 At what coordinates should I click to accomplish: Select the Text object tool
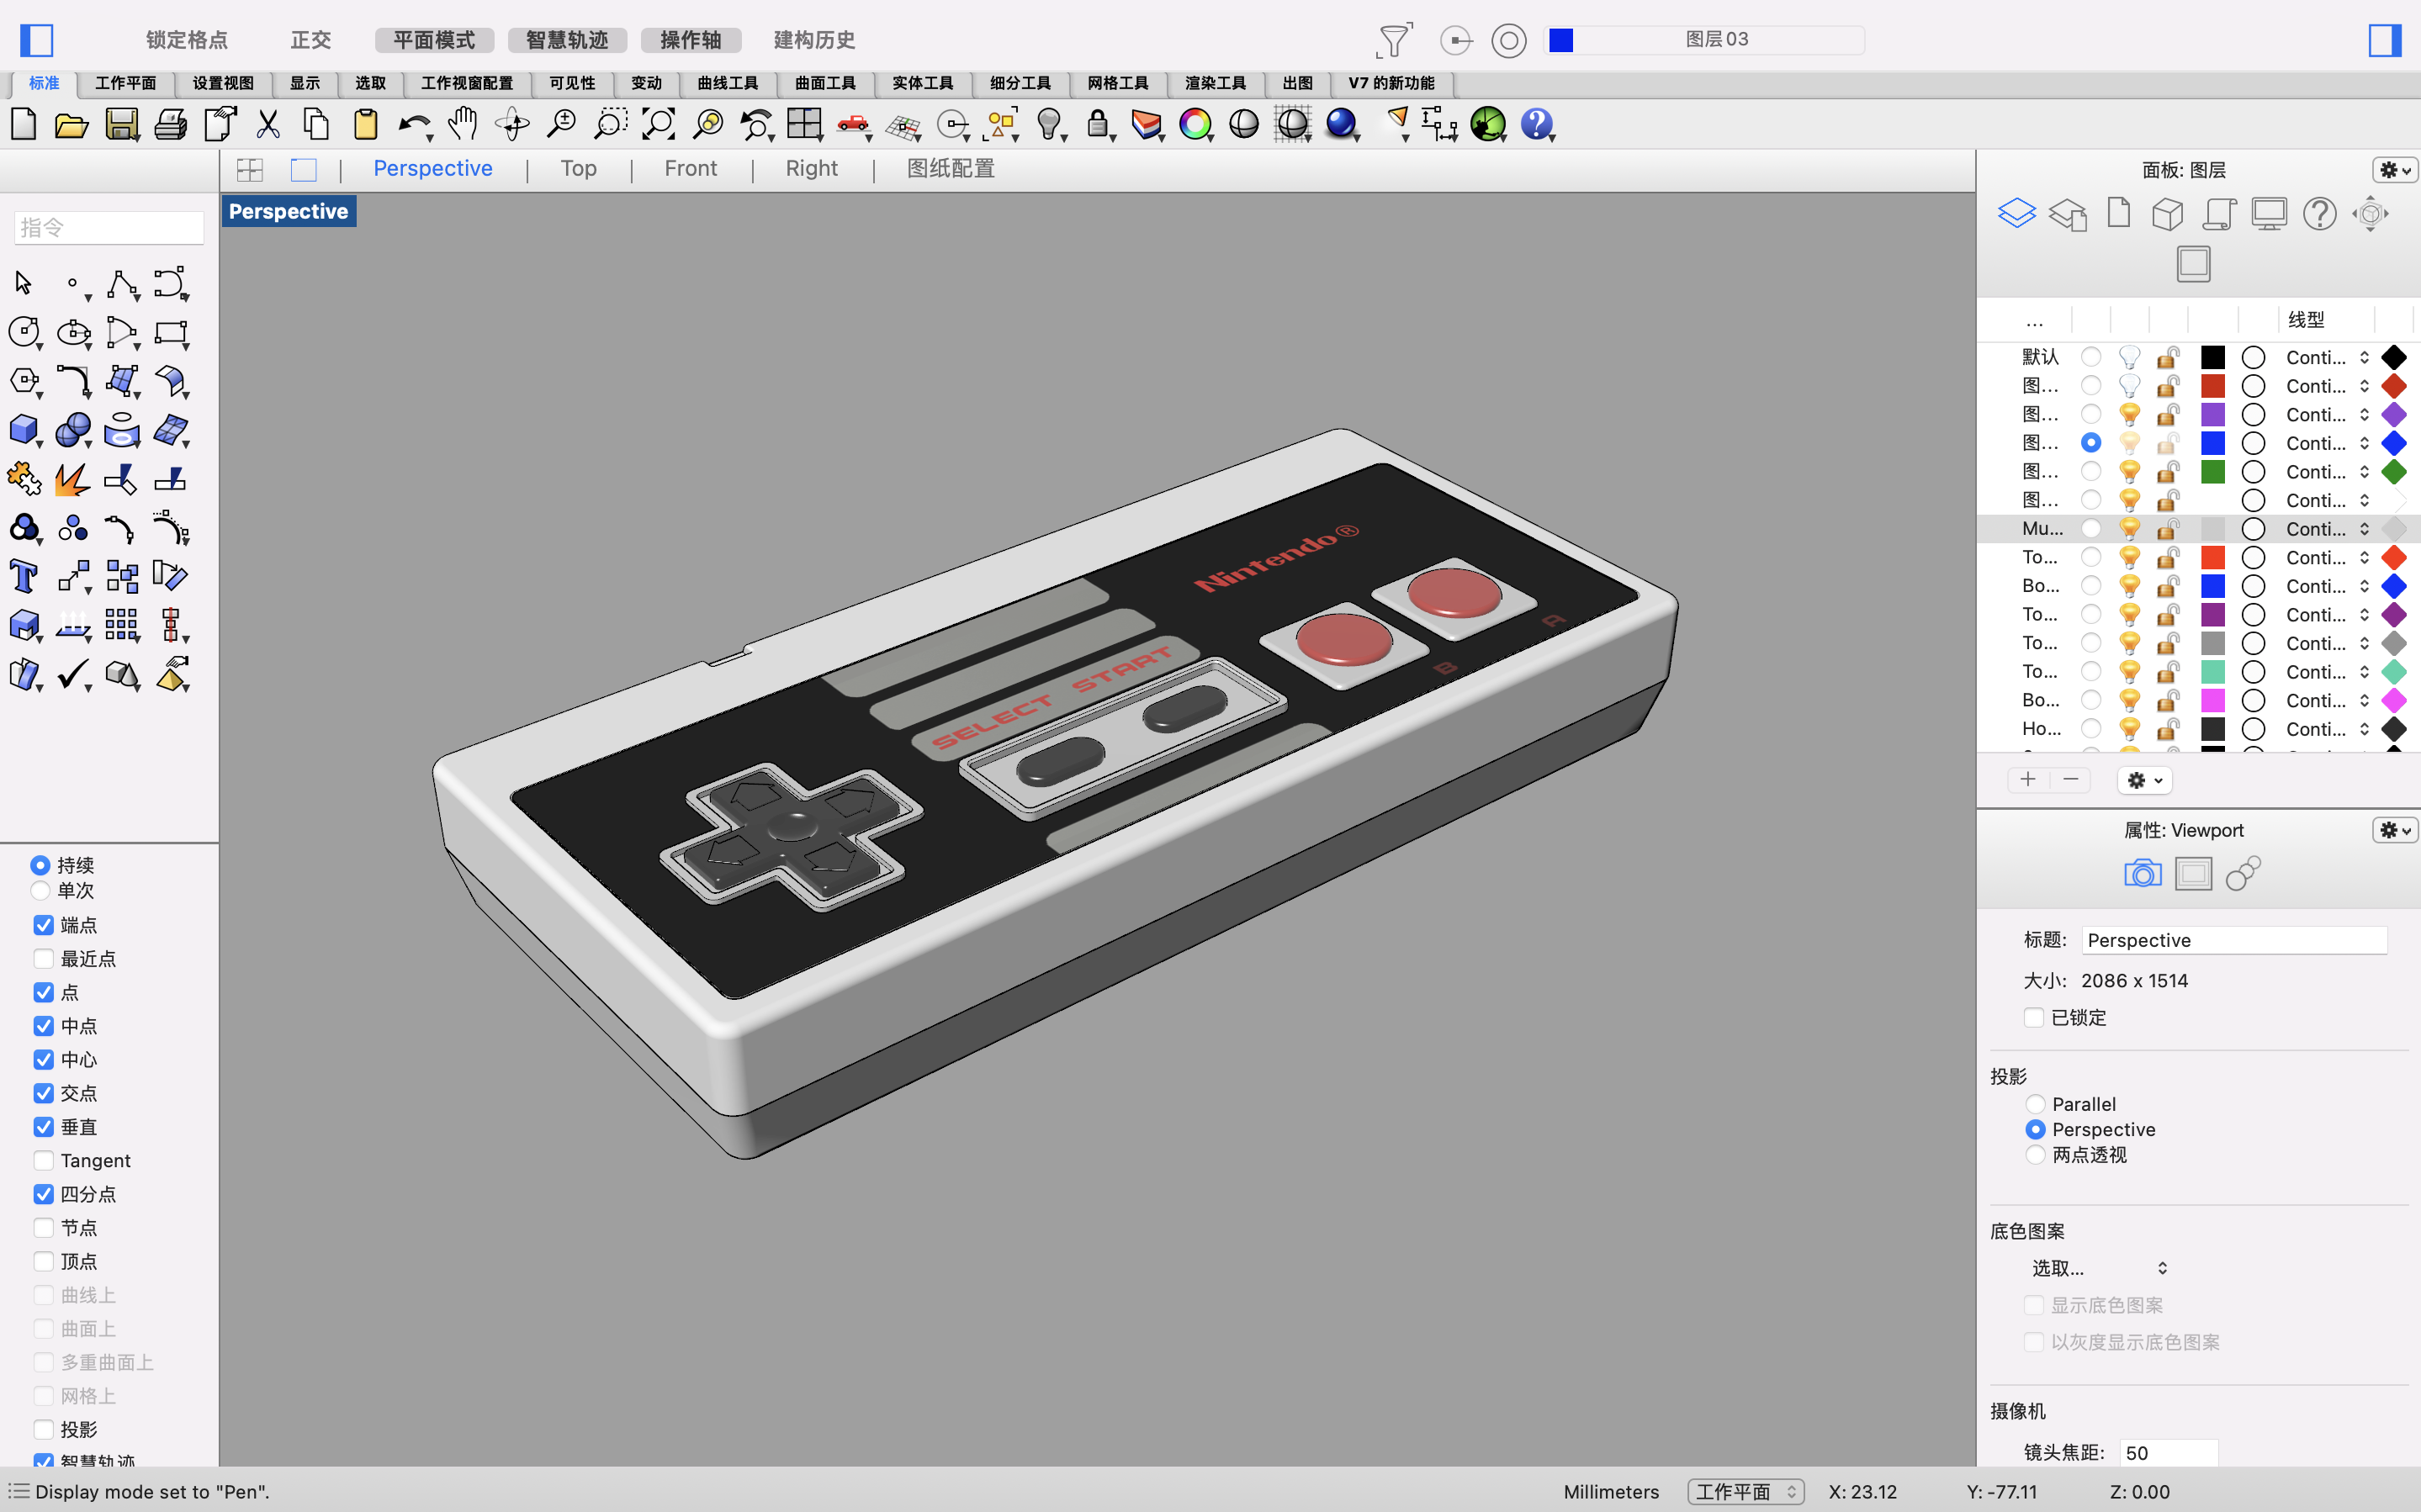point(24,577)
